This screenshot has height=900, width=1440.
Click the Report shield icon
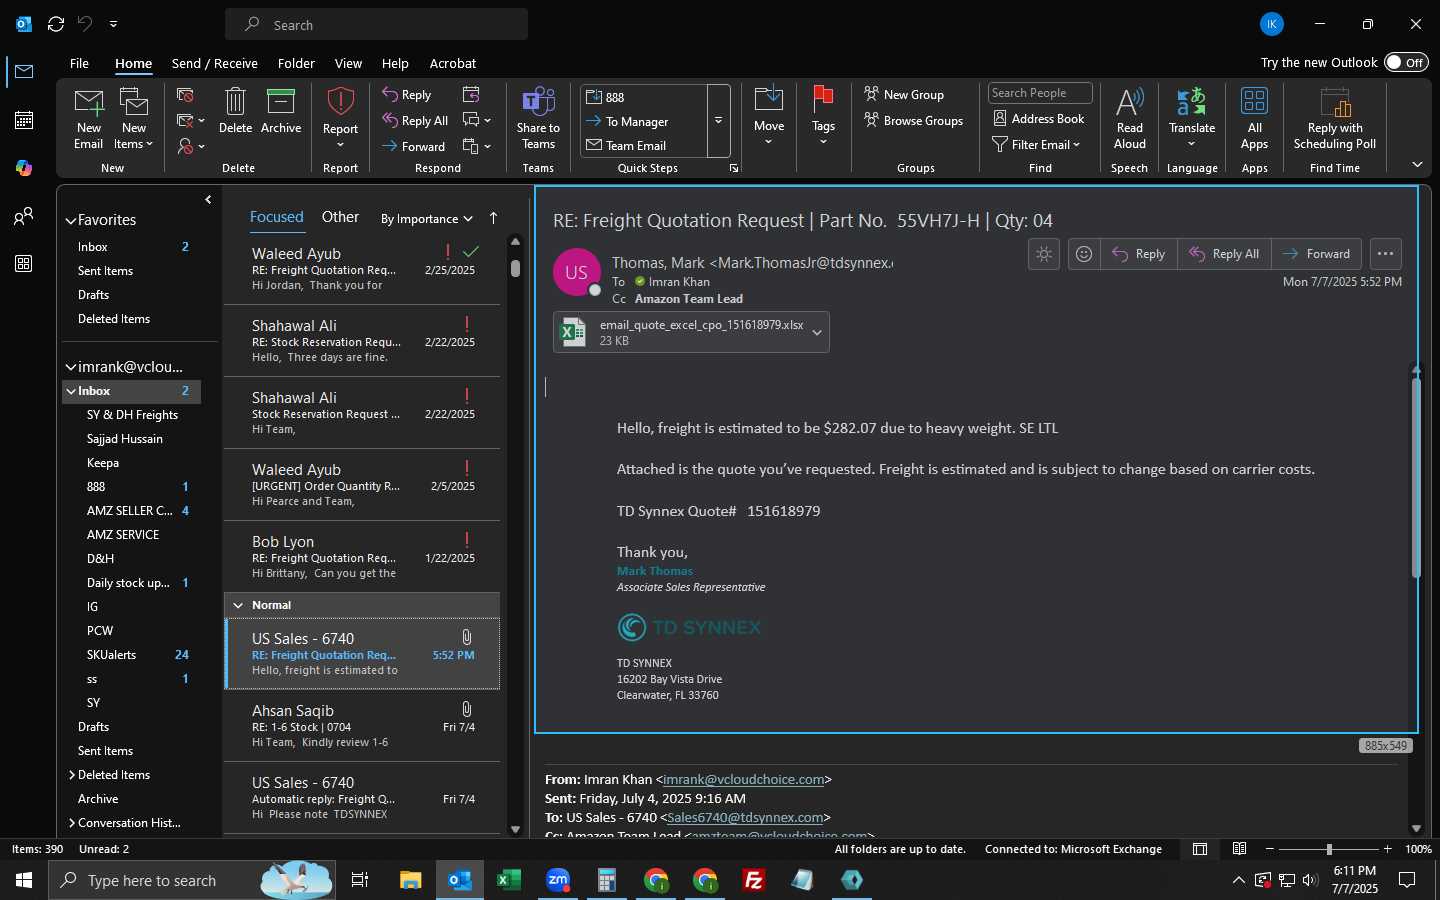click(341, 102)
